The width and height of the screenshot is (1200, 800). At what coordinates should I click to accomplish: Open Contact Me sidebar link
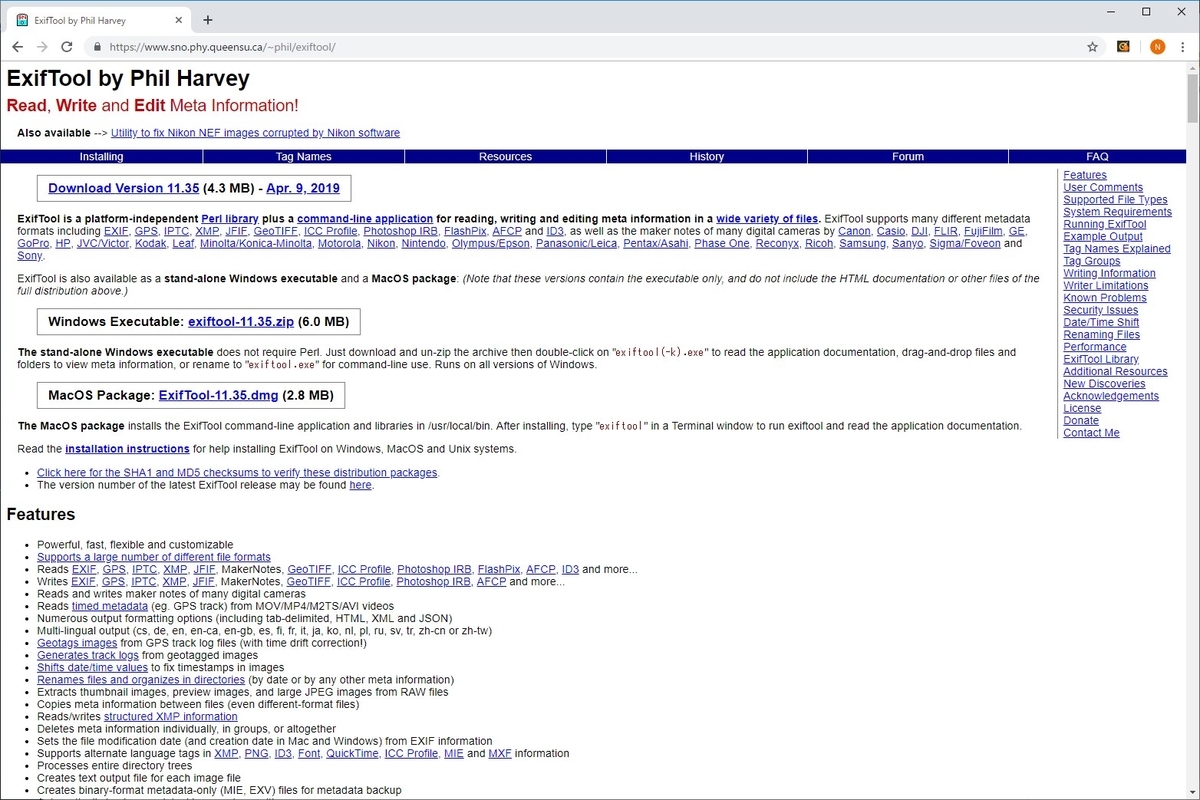pyautogui.click(x=1091, y=433)
